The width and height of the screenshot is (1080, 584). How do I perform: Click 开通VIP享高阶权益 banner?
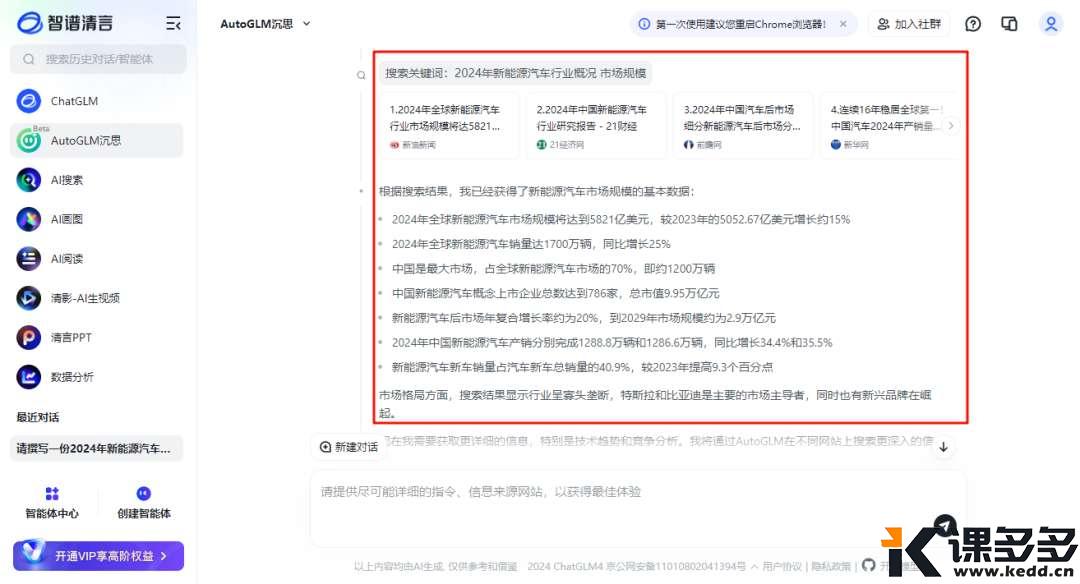click(98, 555)
